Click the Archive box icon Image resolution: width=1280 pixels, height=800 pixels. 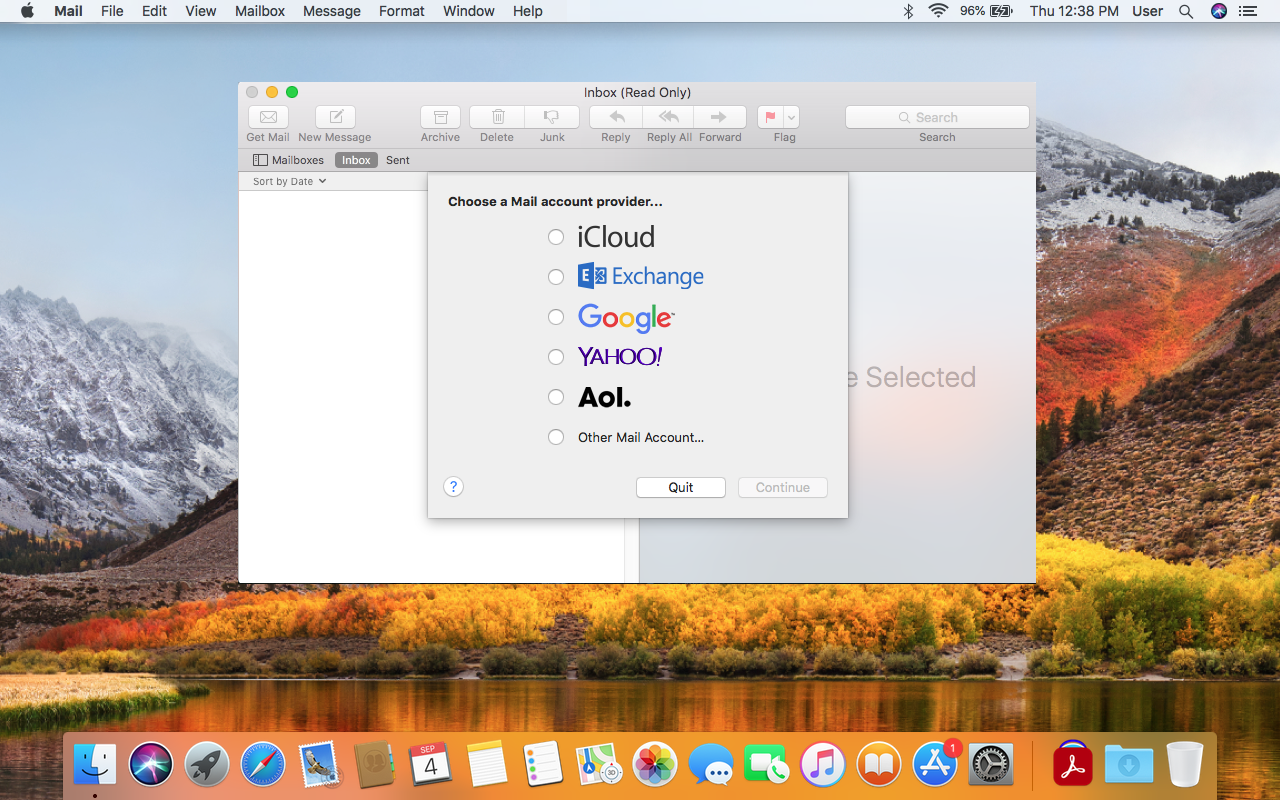(440, 117)
